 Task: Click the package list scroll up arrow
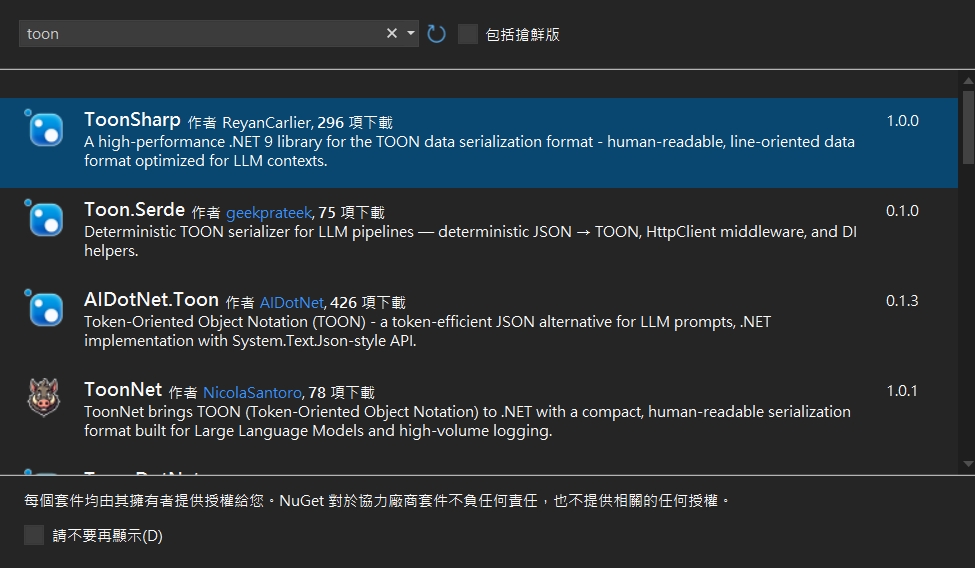click(968, 81)
